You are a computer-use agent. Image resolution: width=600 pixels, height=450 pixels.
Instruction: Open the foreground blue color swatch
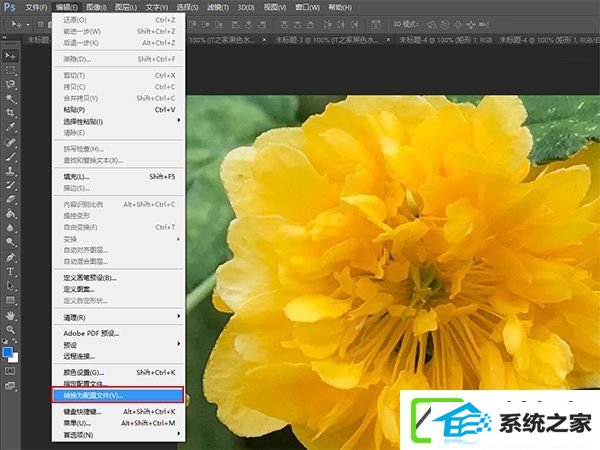point(7,352)
